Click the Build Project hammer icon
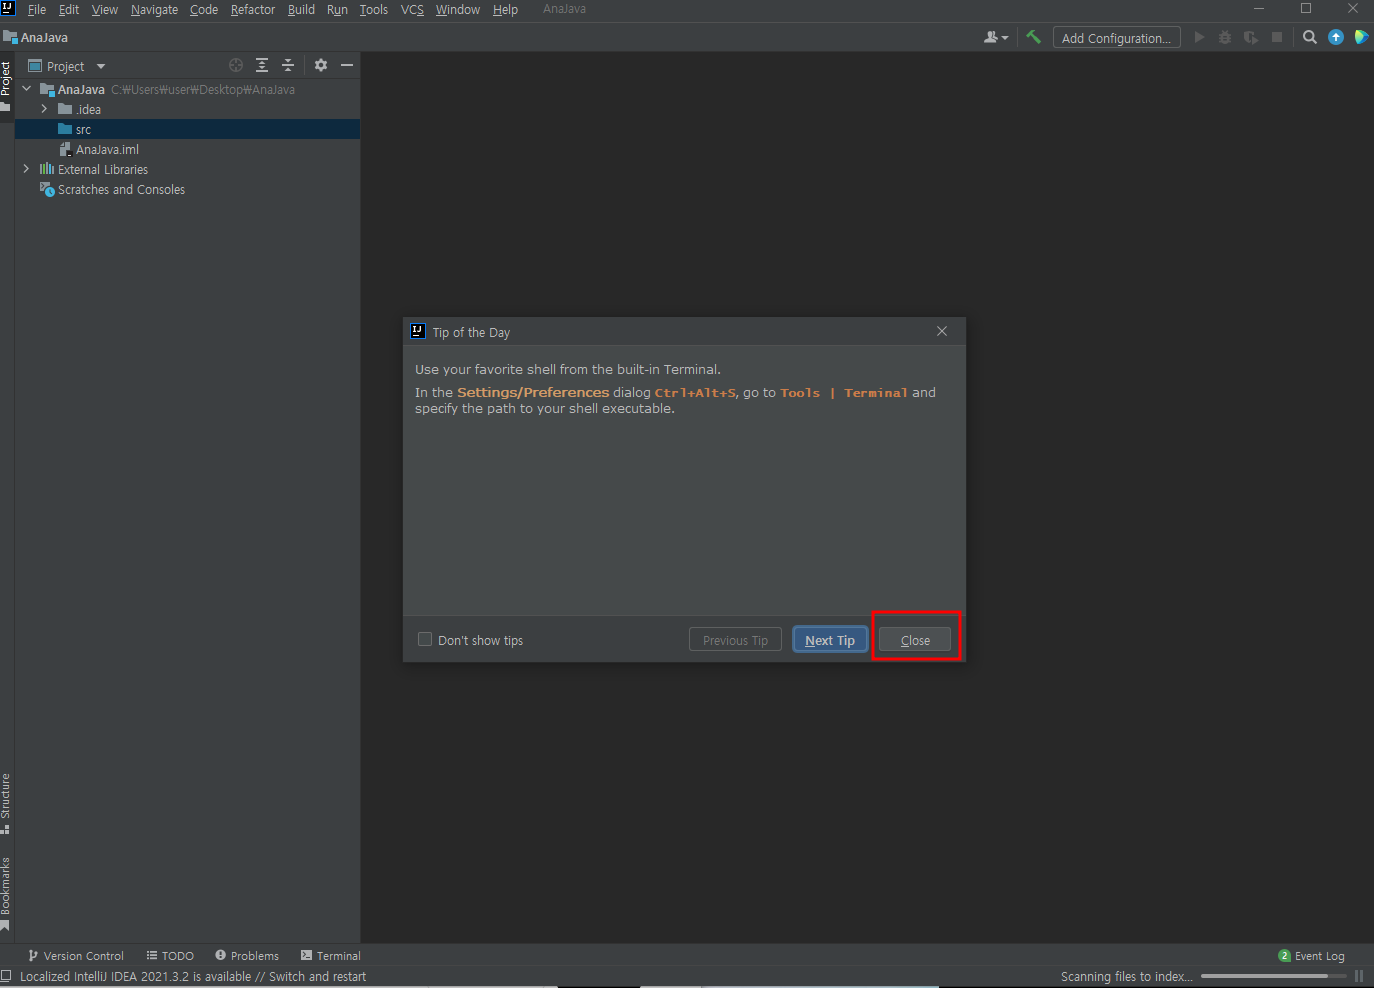This screenshot has height=988, width=1374. tap(1033, 37)
